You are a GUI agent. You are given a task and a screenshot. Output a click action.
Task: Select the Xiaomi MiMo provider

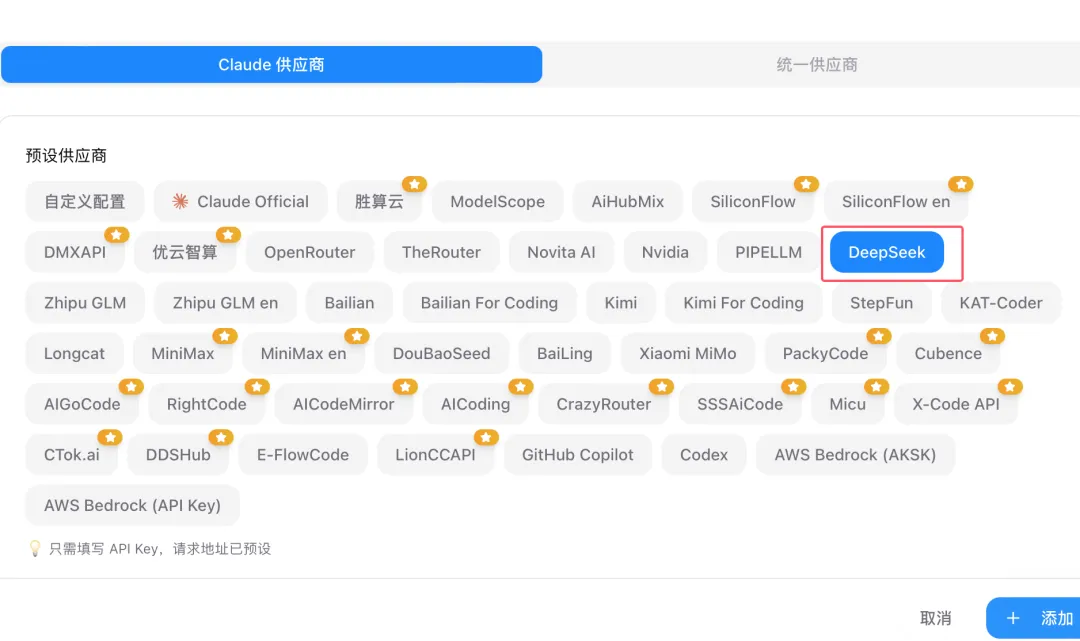pyautogui.click(x=687, y=353)
